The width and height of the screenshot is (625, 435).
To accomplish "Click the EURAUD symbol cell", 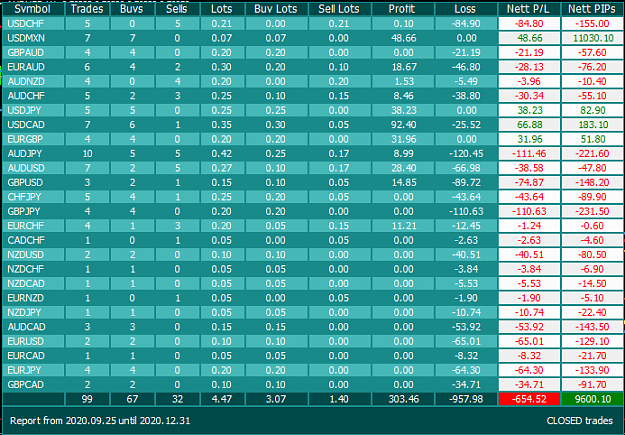I will click(33, 67).
